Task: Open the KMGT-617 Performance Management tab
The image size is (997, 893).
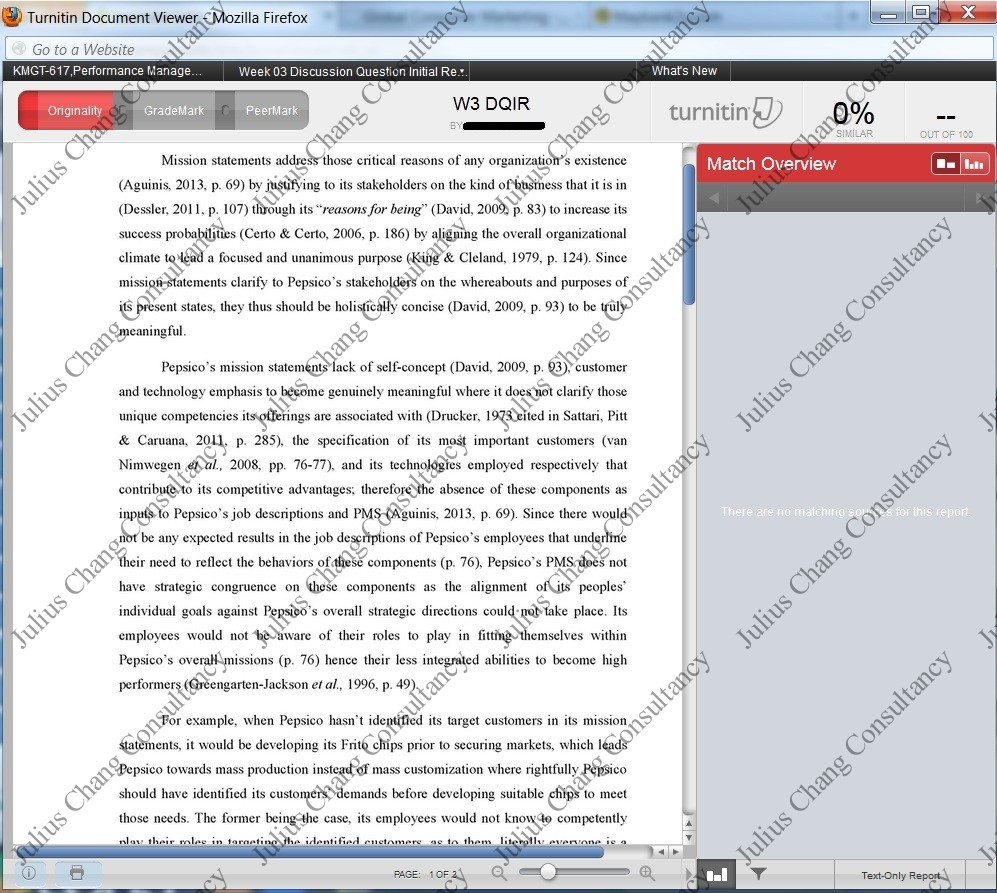Action: [x=107, y=71]
